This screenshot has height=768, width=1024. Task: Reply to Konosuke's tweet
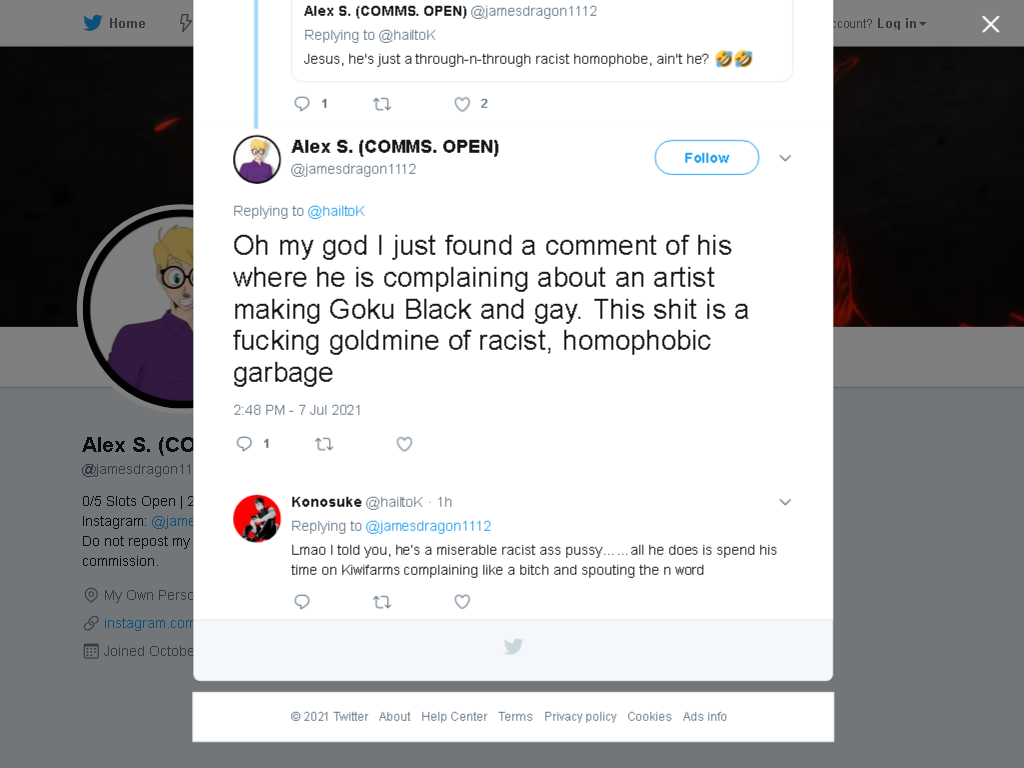[x=302, y=601]
